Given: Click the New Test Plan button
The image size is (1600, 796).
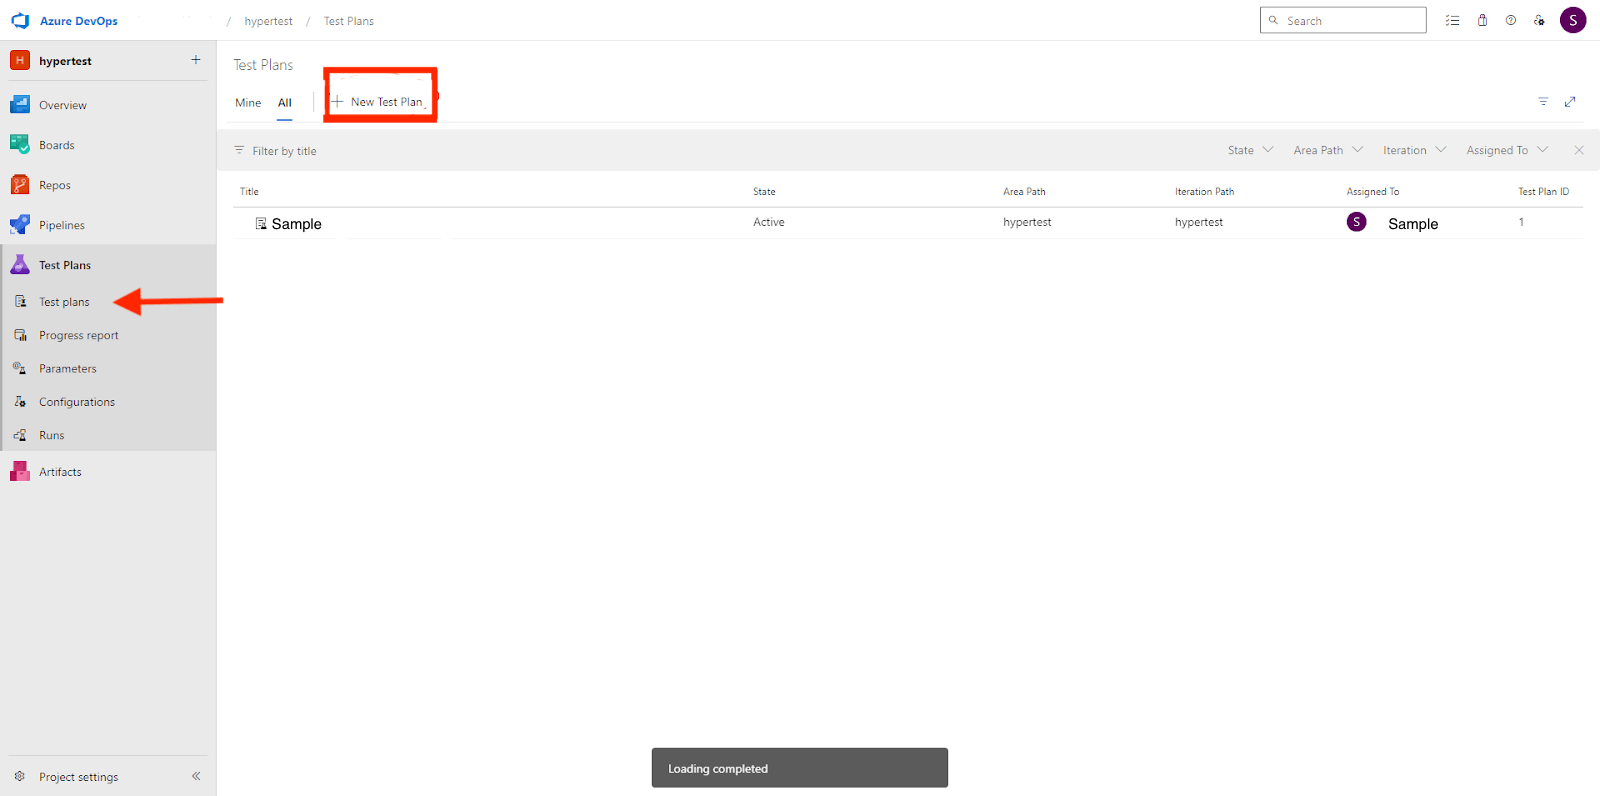Looking at the screenshot, I should click(x=379, y=102).
